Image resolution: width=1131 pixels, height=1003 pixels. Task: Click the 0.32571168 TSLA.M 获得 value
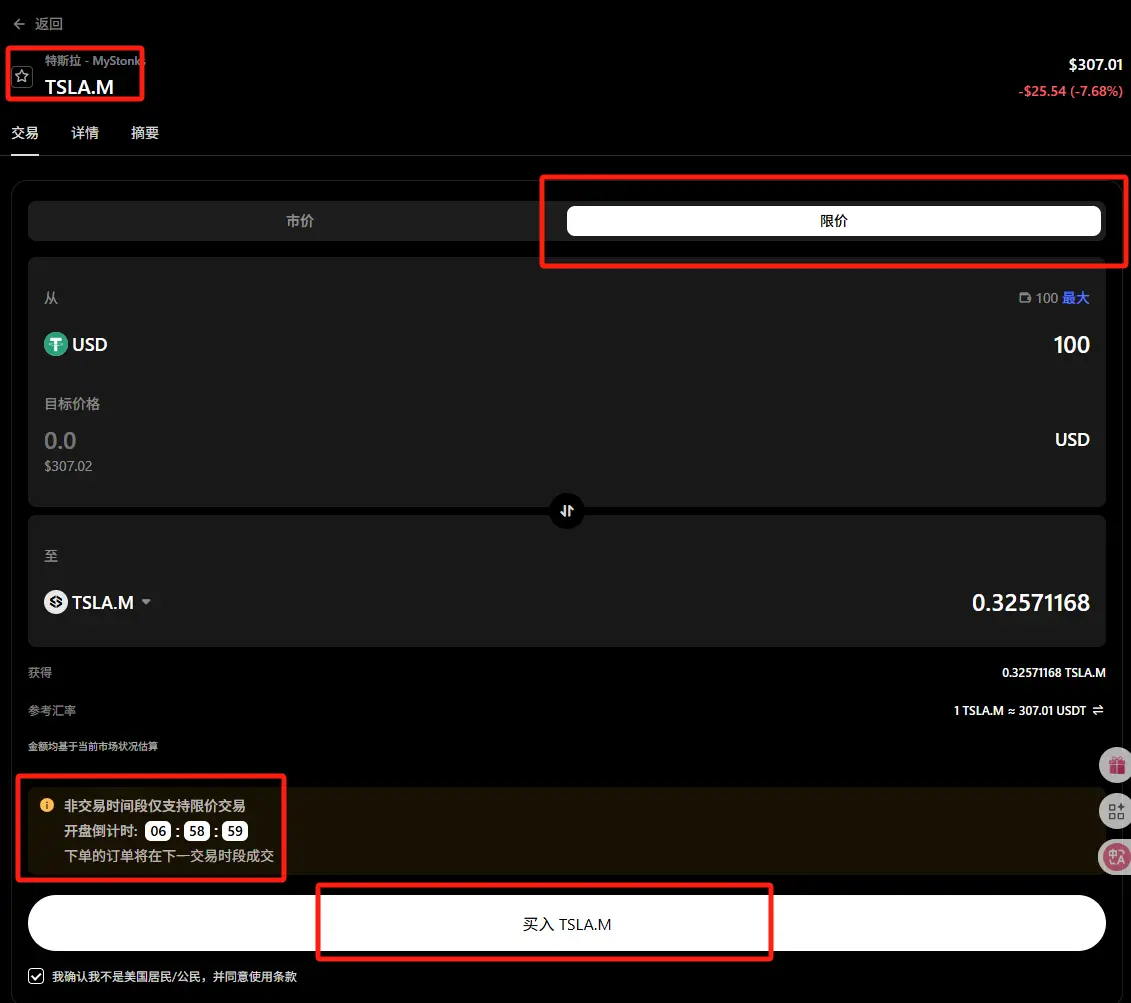point(1053,673)
